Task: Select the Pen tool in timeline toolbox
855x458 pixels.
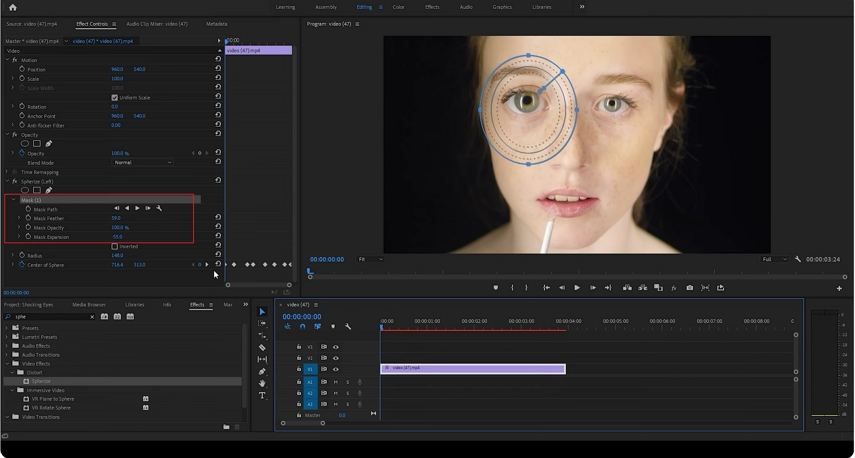Action: point(262,371)
